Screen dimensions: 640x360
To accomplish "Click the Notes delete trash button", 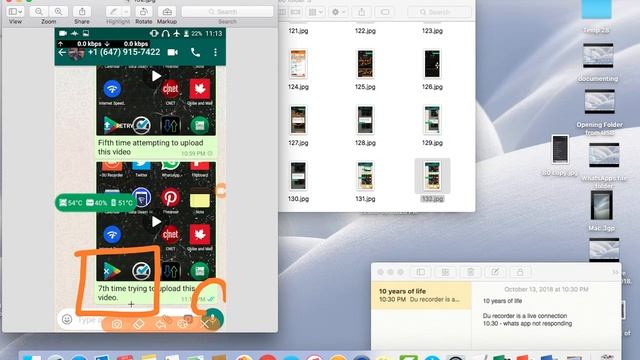I will 470,272.
